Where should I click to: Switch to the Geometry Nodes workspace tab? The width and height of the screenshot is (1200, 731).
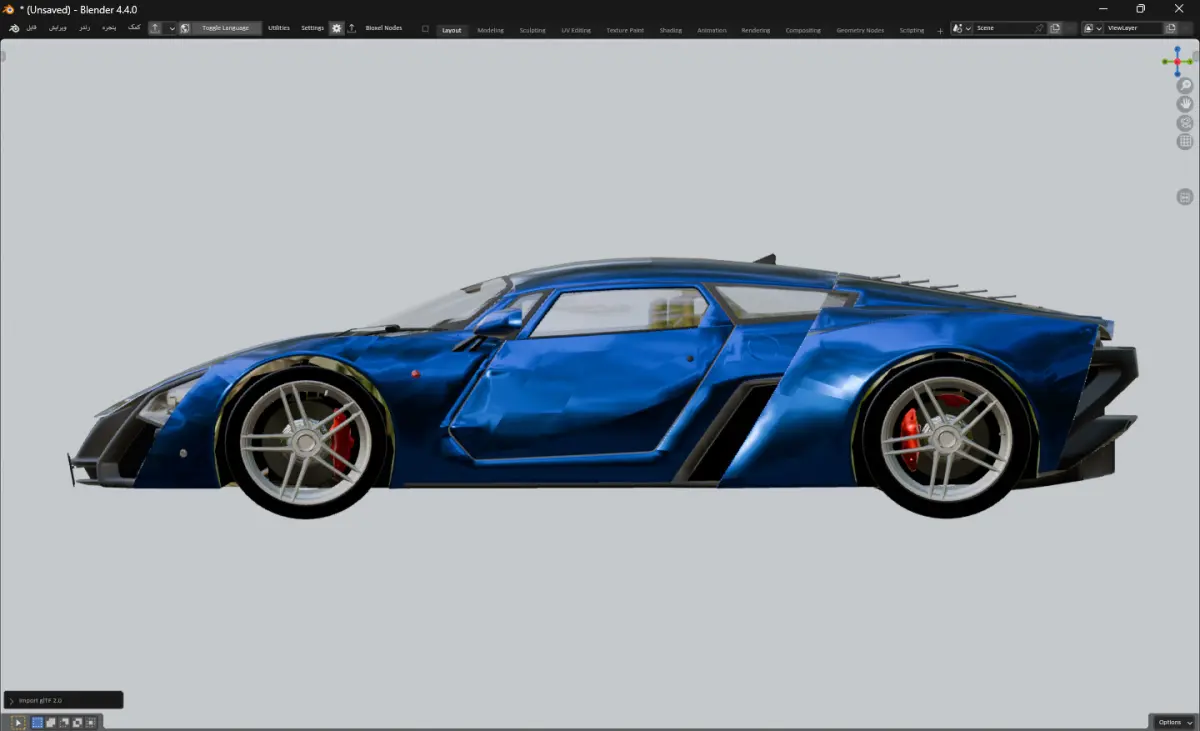point(860,30)
